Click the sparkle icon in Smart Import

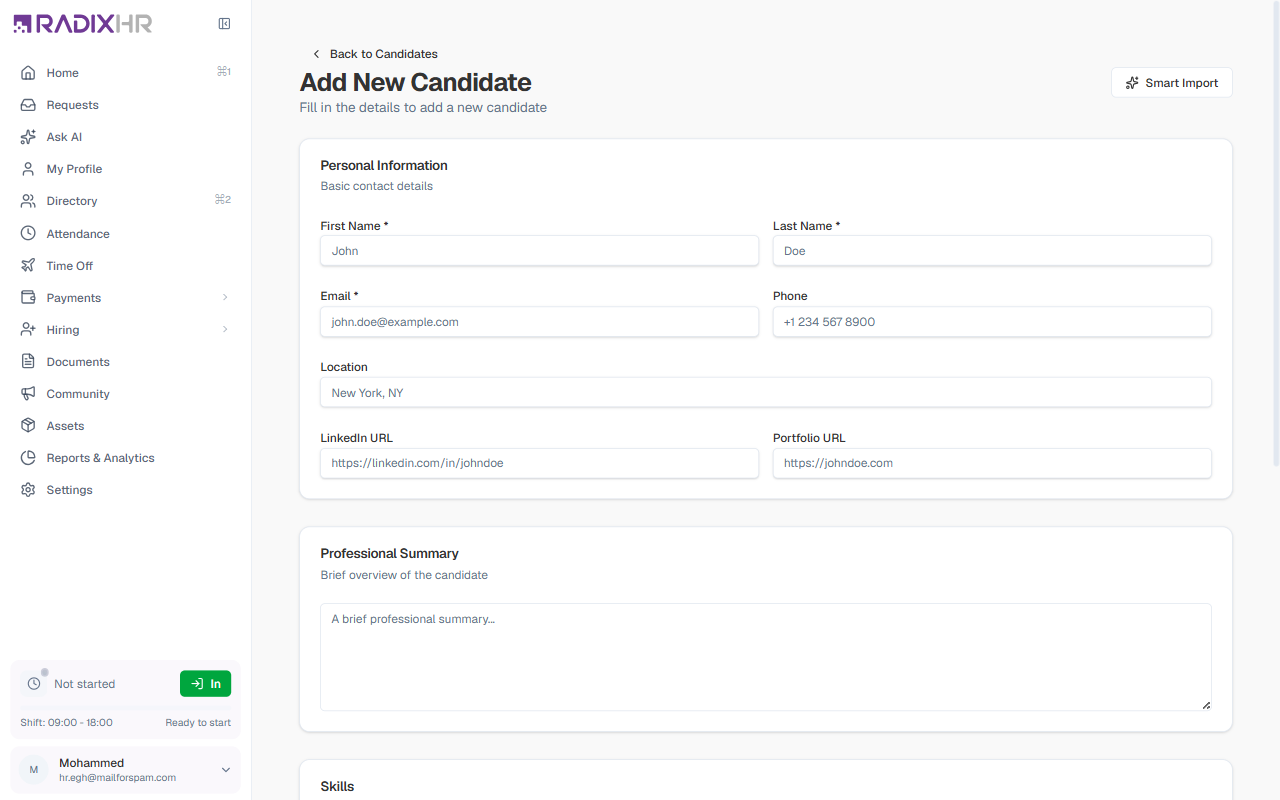click(1132, 83)
